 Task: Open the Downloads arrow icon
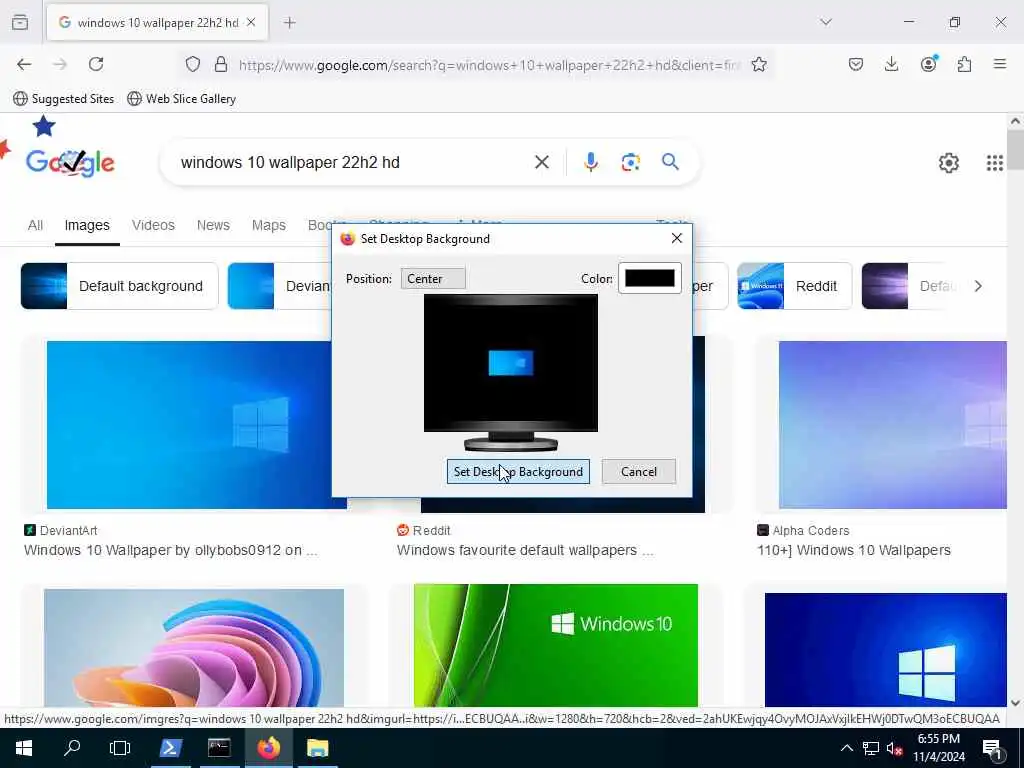(891, 64)
